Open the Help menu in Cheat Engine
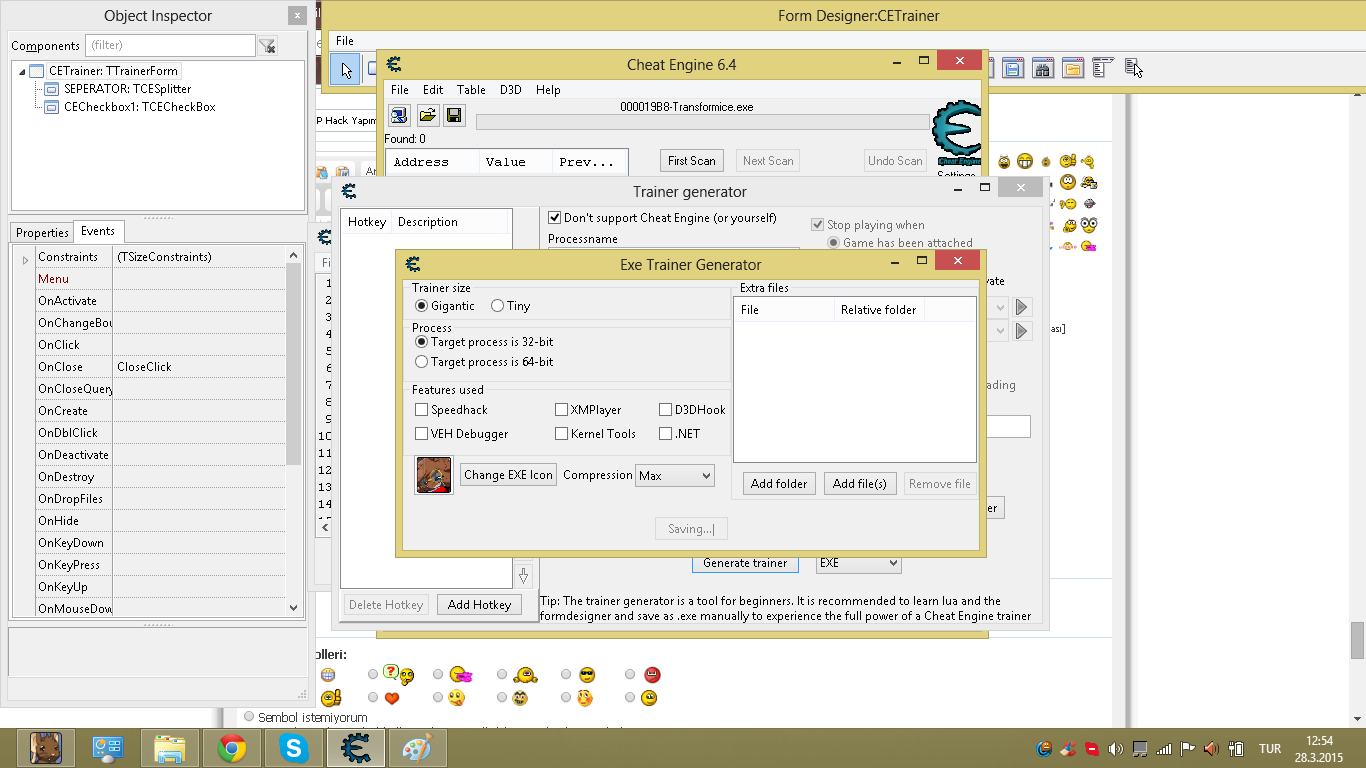This screenshot has height=768, width=1366. (x=548, y=90)
